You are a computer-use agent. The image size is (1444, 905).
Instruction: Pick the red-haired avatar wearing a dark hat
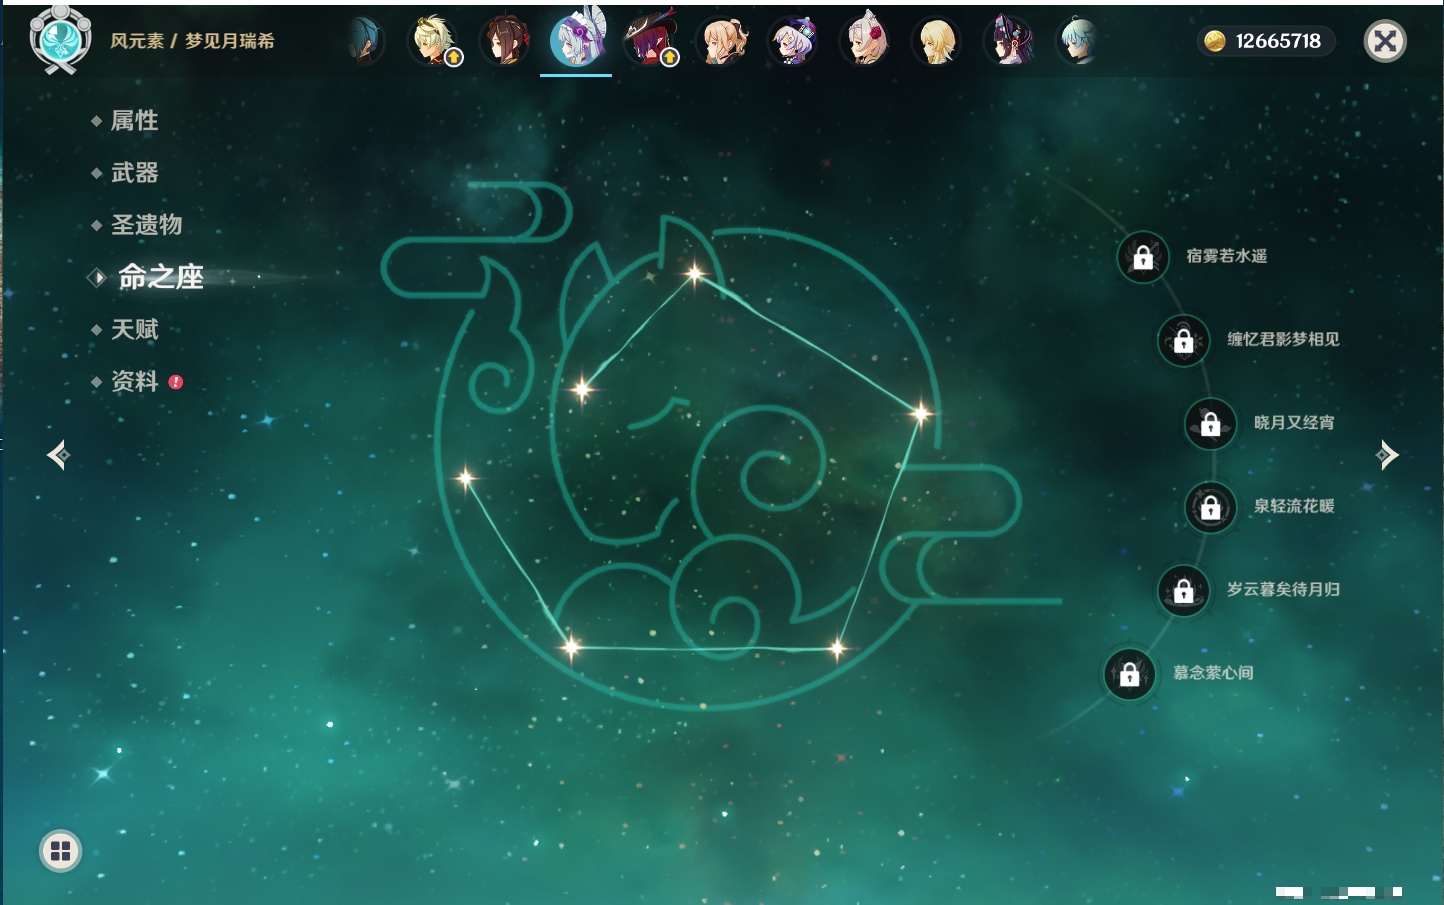[650, 41]
